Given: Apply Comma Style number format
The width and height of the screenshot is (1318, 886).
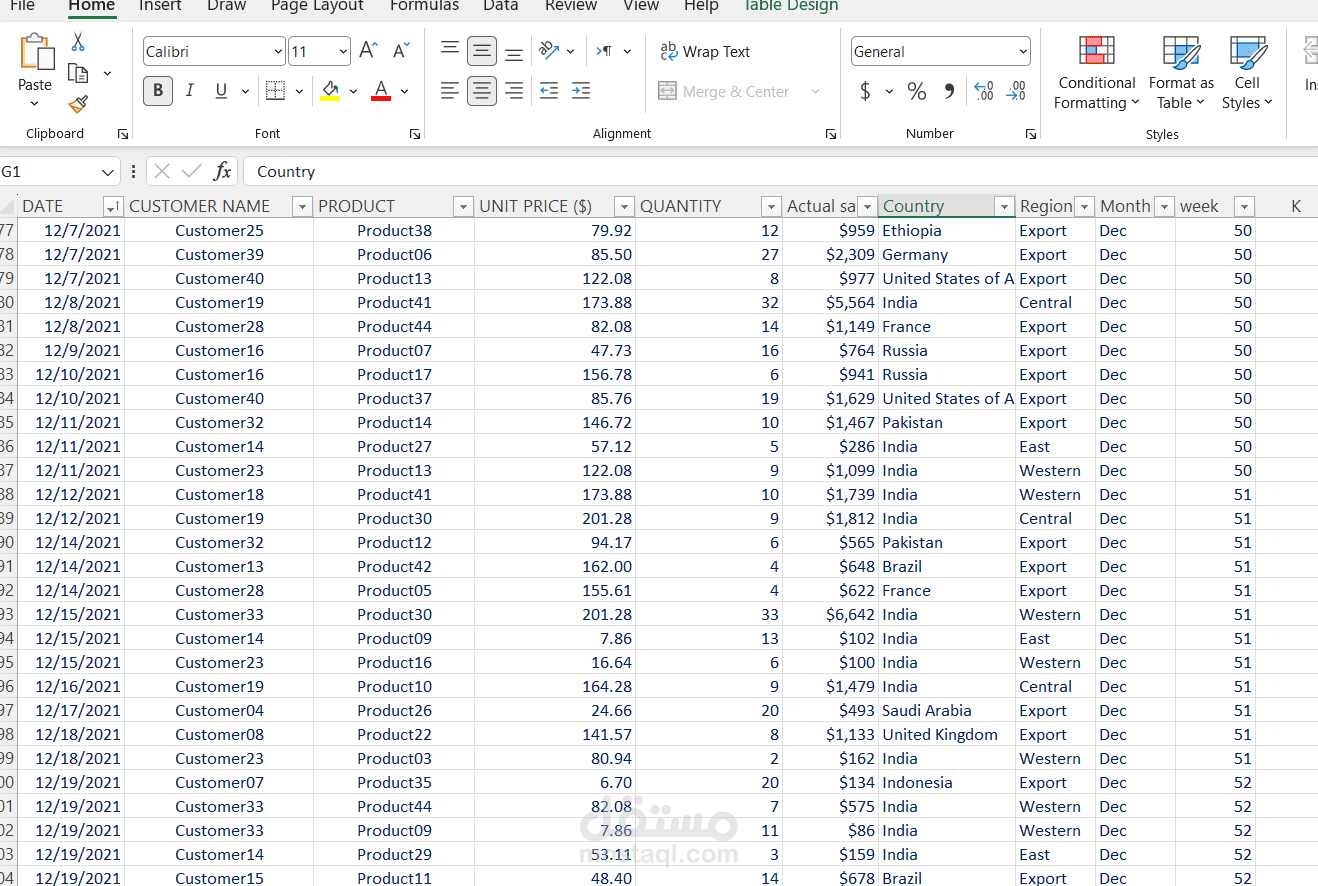Looking at the screenshot, I should pyautogui.click(x=949, y=91).
